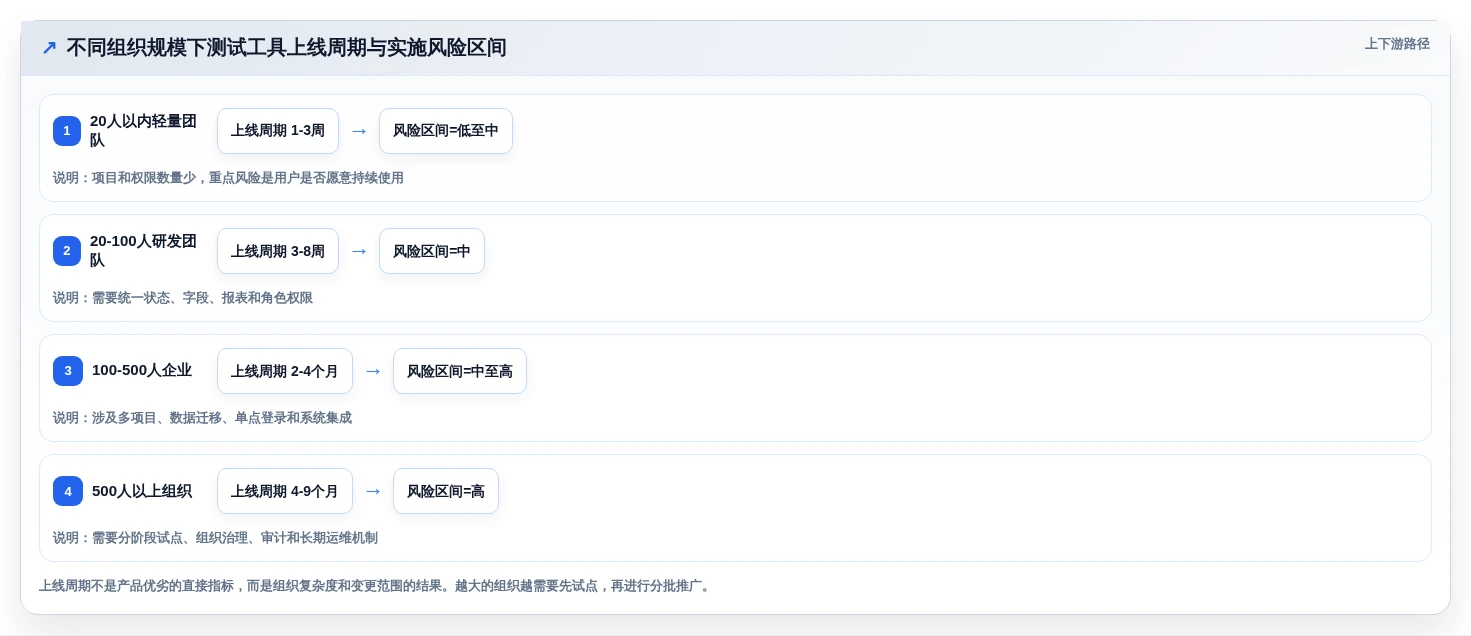
Task: Click the 风险区间=中 box
Action: click(x=432, y=251)
